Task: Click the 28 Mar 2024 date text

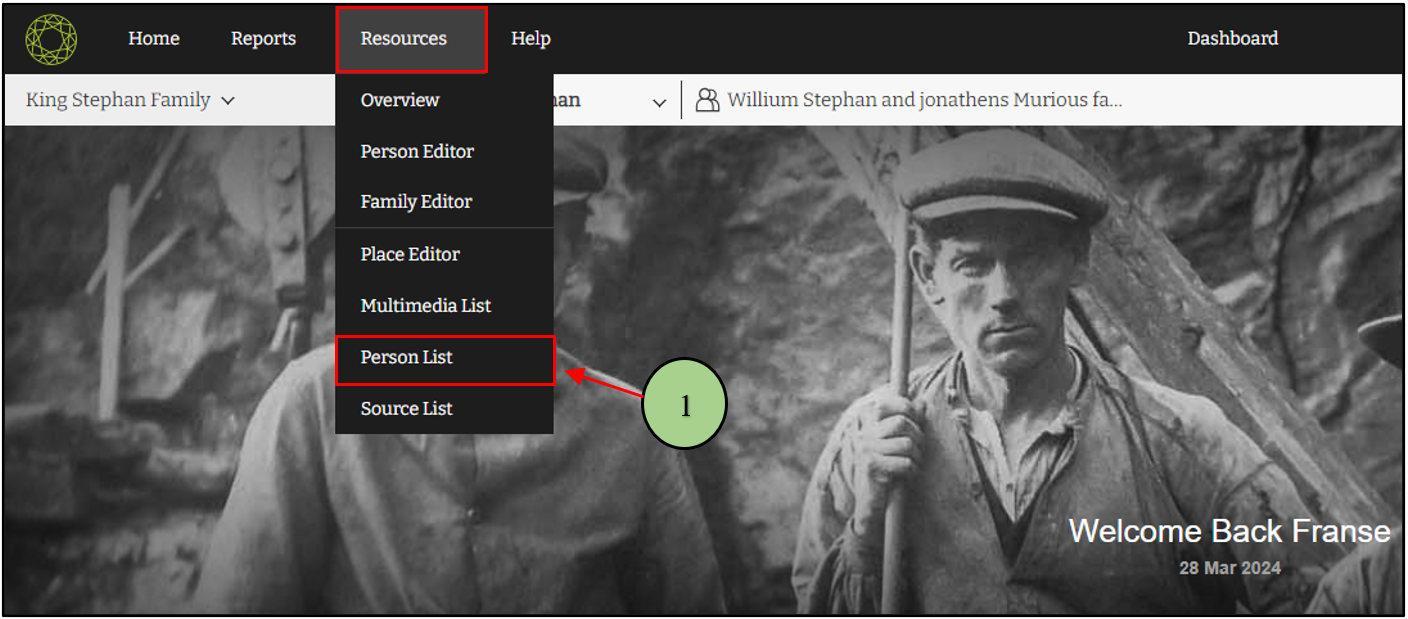Action: [x=1229, y=568]
